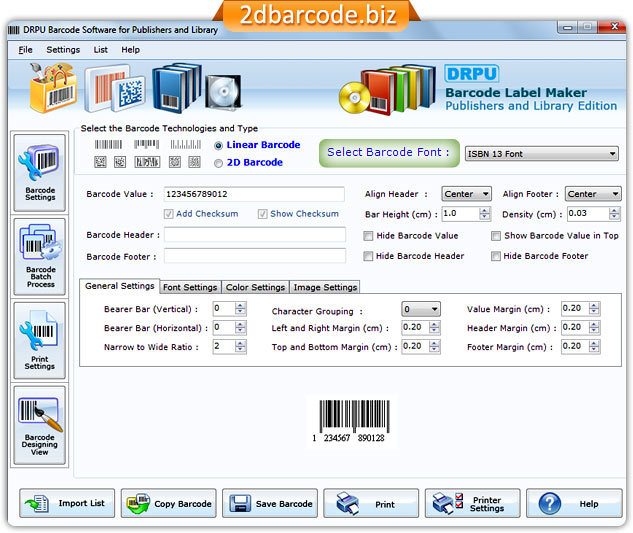
Task: Open the Help menu
Action: click(130, 50)
